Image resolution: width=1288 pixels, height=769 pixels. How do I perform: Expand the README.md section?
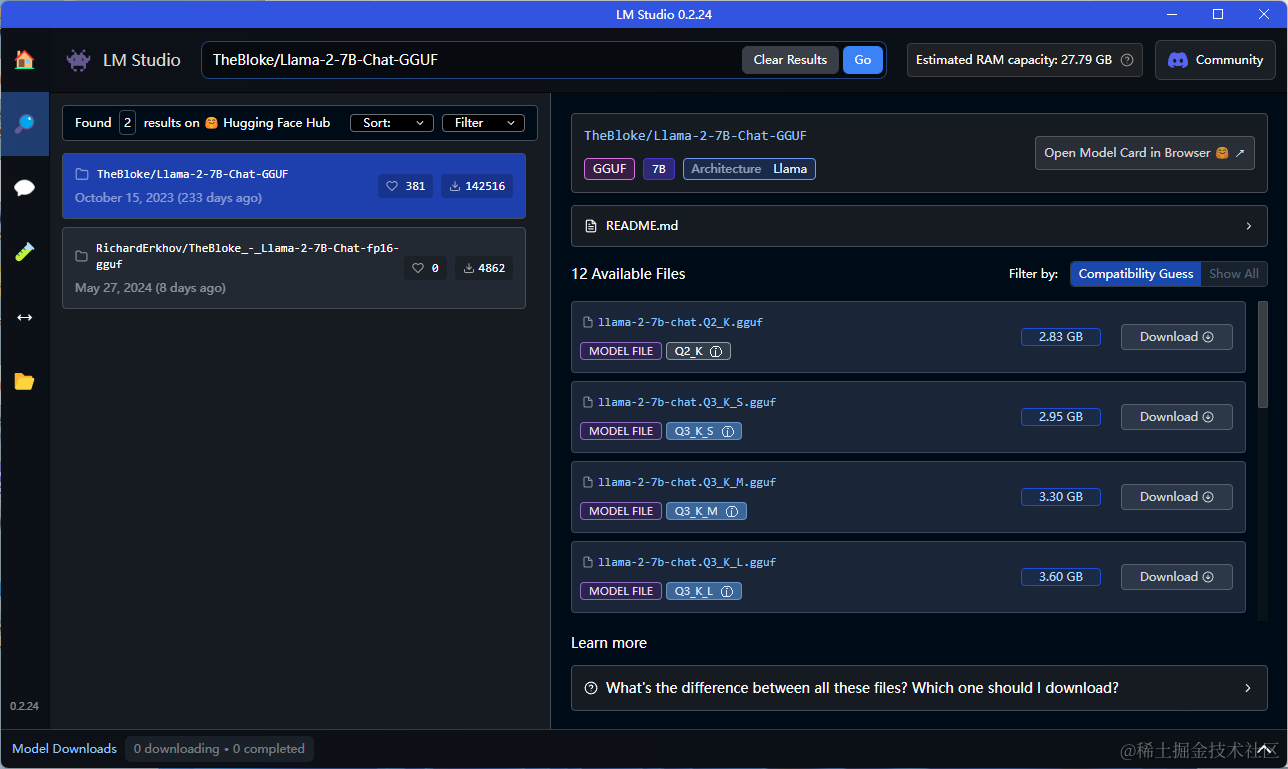click(918, 226)
